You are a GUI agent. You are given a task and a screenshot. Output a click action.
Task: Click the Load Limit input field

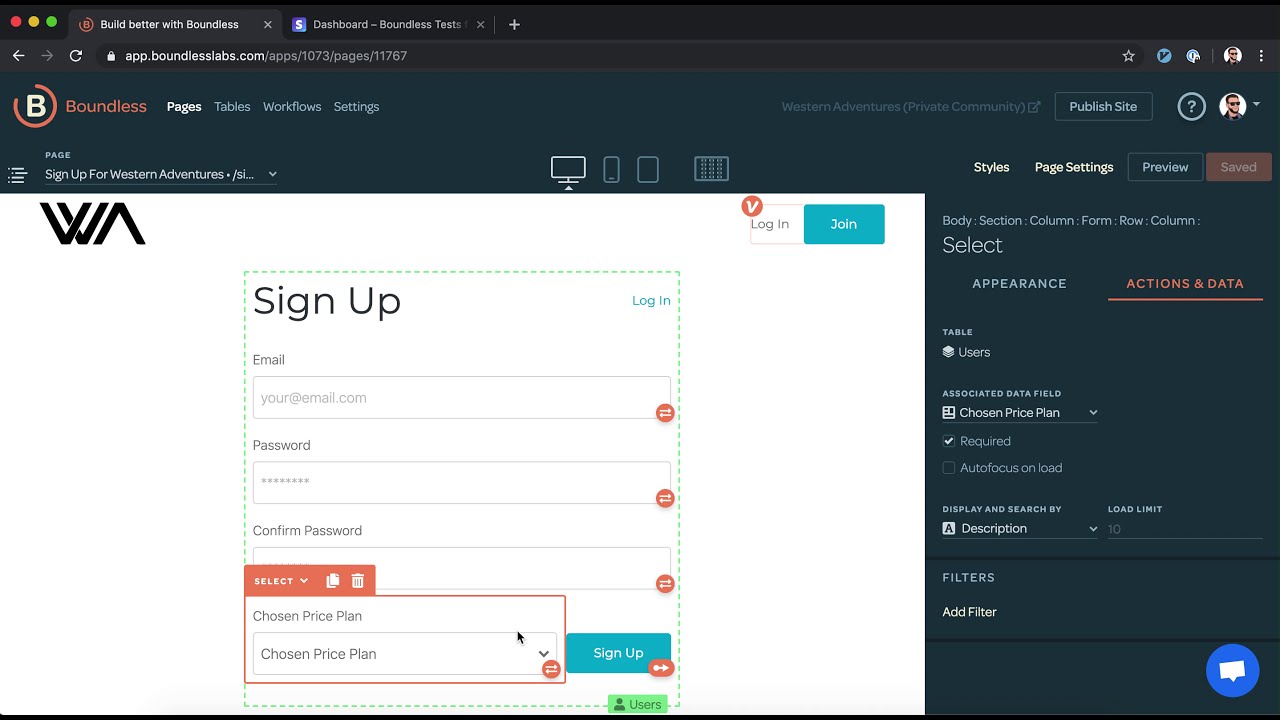[1185, 529]
